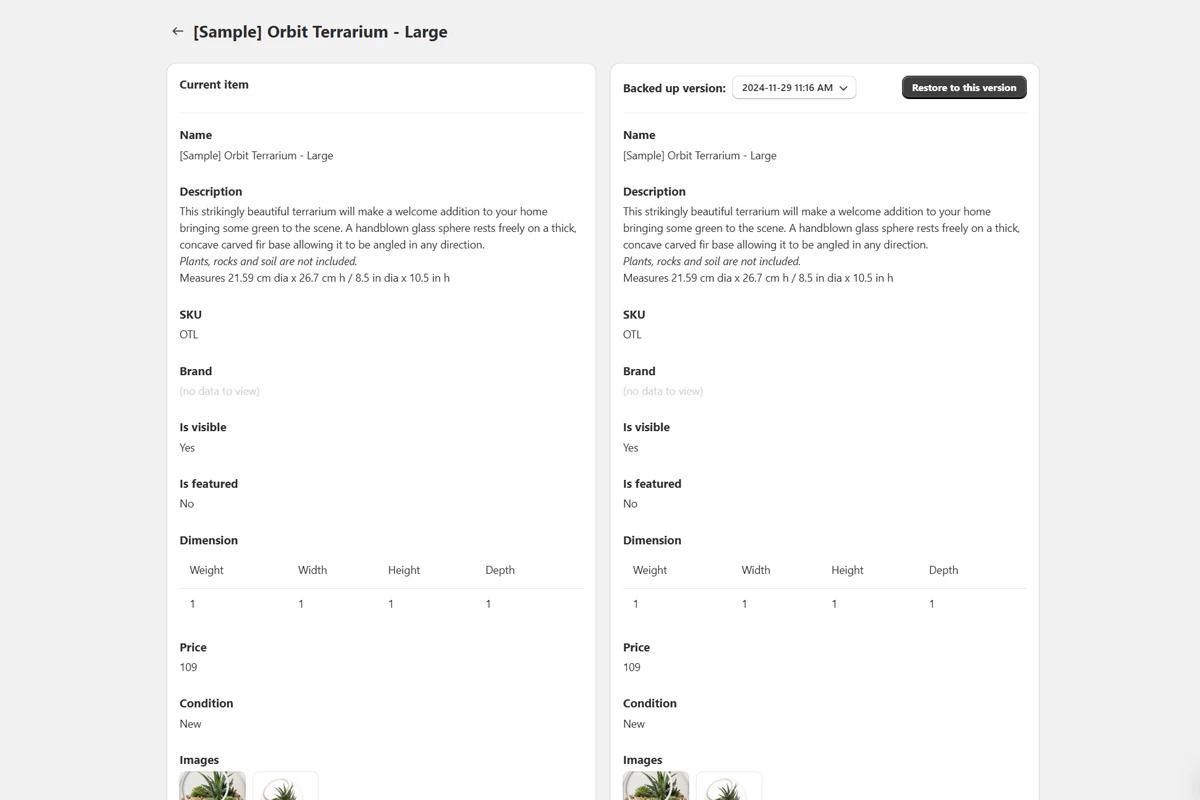Click the Is visible value Yes
Image resolution: width=1200 pixels, height=800 pixels.
point(187,447)
